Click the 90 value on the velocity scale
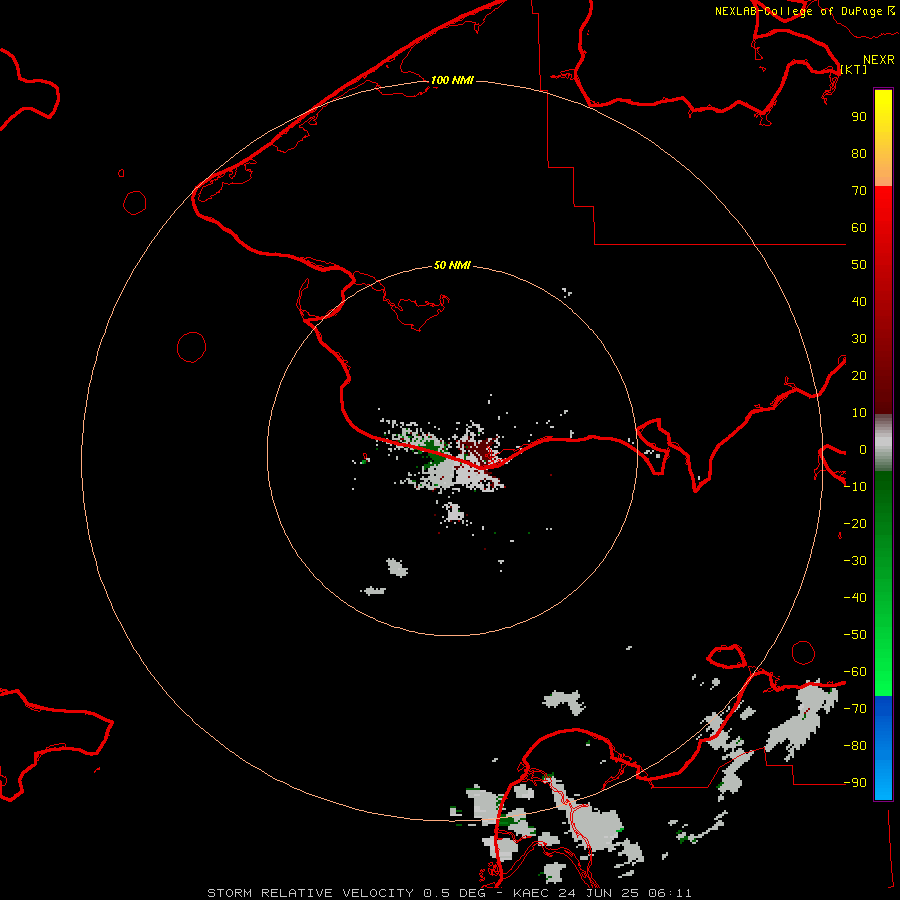This screenshot has width=900, height=900. (859, 117)
